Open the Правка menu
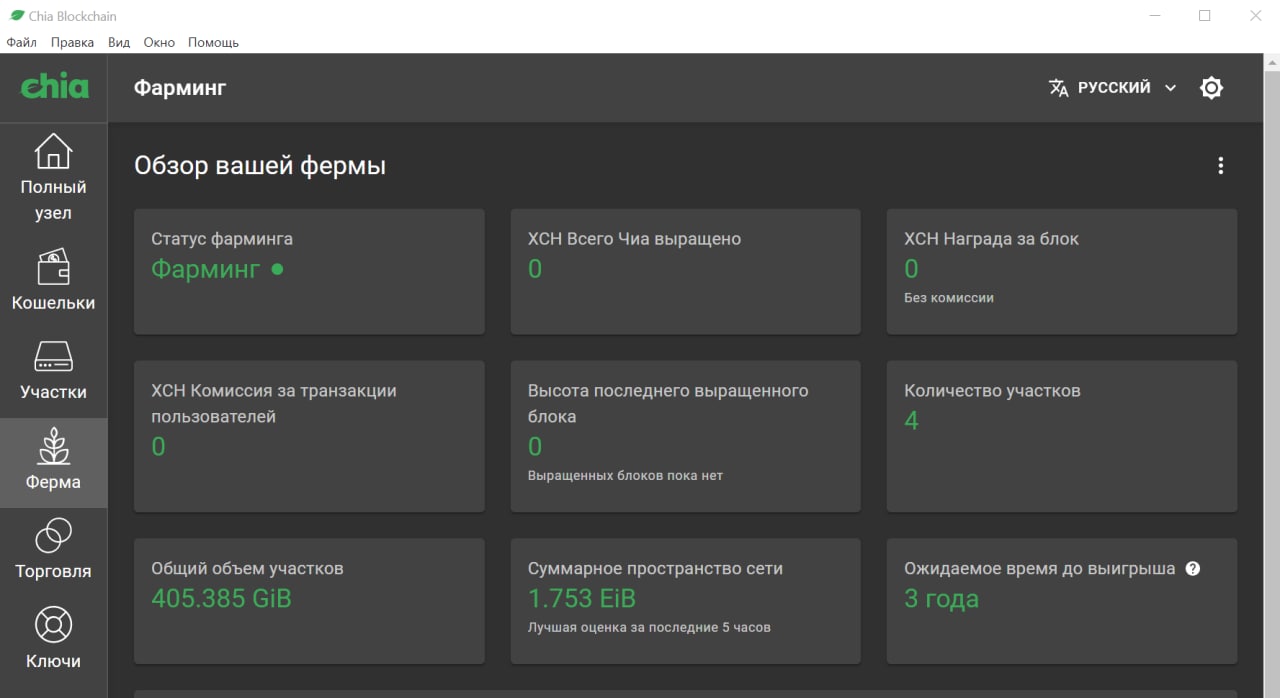The height and width of the screenshot is (698, 1280). point(72,43)
